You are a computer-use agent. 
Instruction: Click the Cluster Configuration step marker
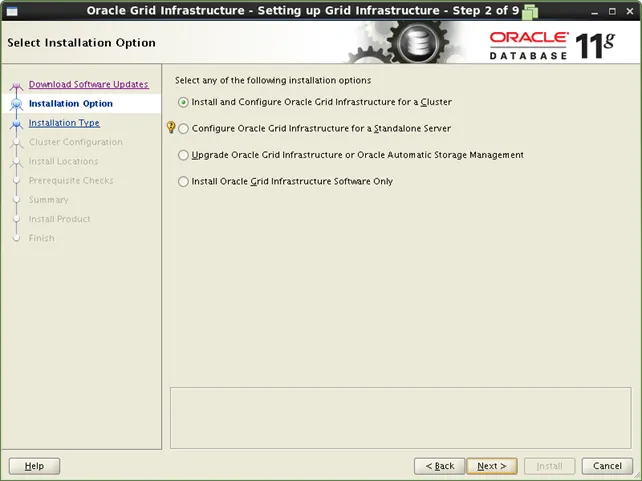pos(15,143)
